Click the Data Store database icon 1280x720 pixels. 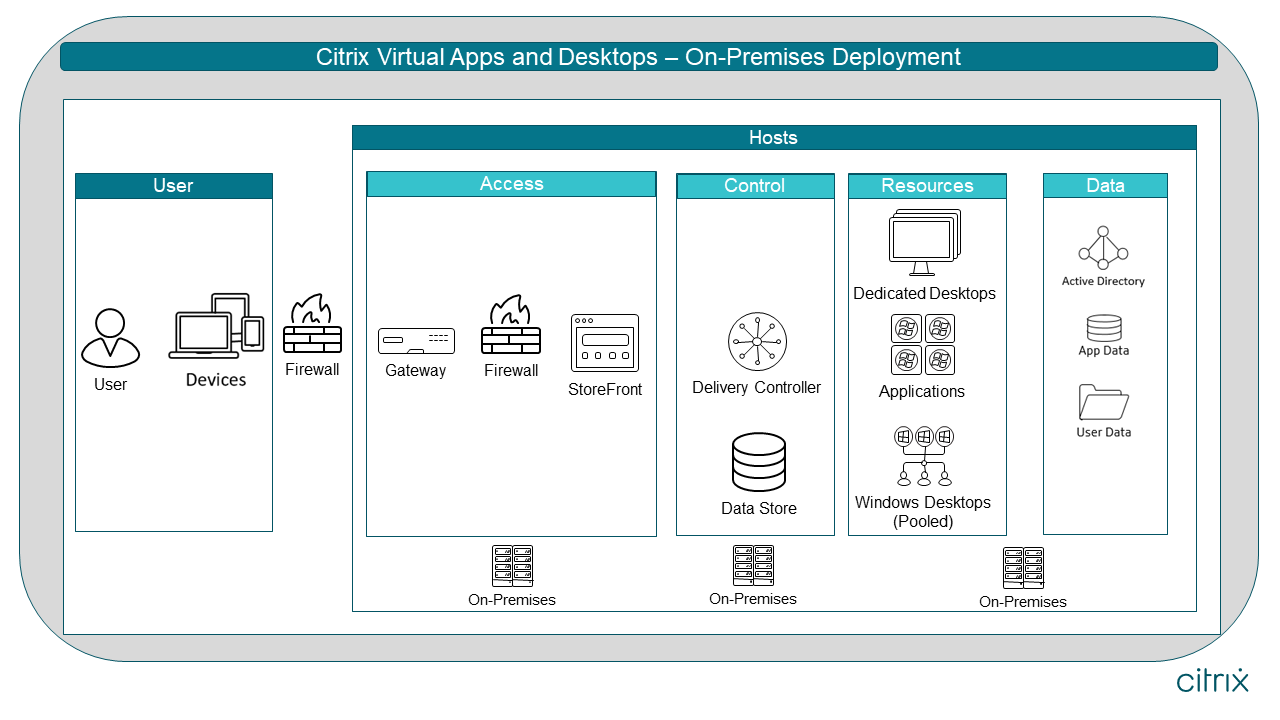click(x=759, y=462)
